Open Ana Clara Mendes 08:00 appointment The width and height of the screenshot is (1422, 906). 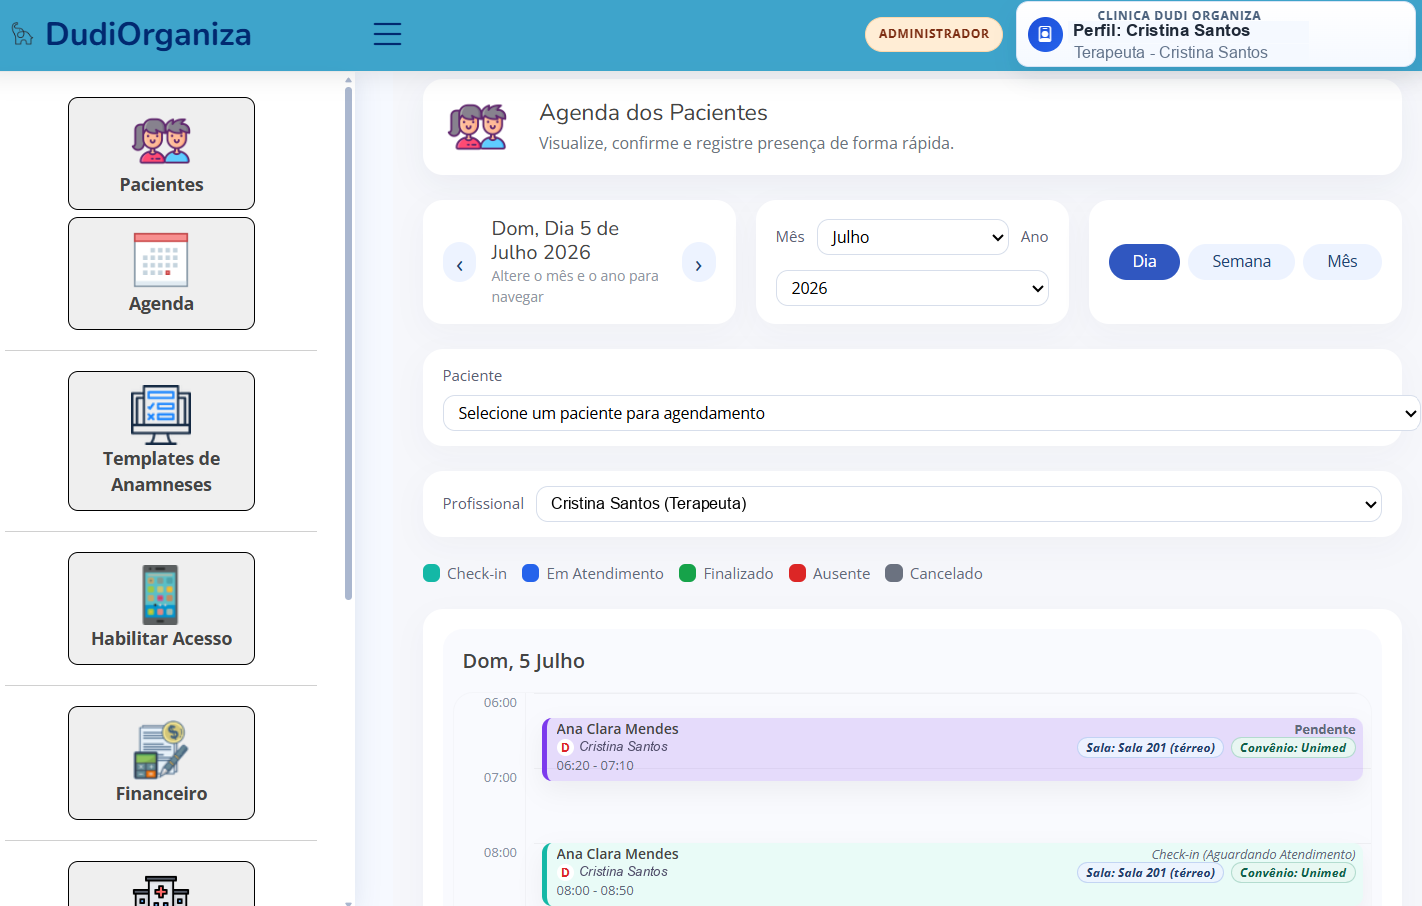pos(952,874)
